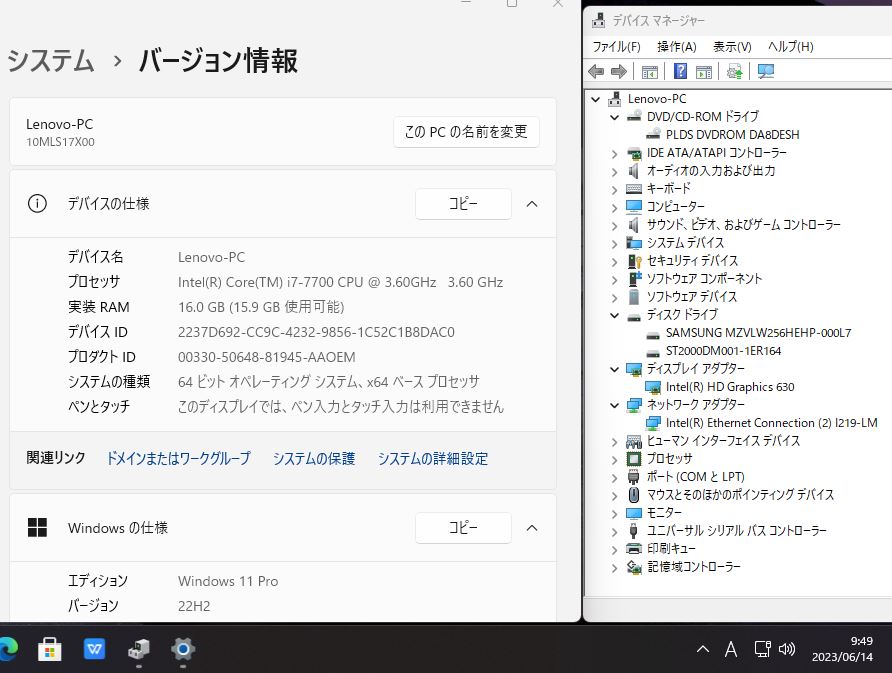Image resolution: width=892 pixels, height=673 pixels.
Task: Collapse the ディスク ドライブ node
Action: click(614, 315)
